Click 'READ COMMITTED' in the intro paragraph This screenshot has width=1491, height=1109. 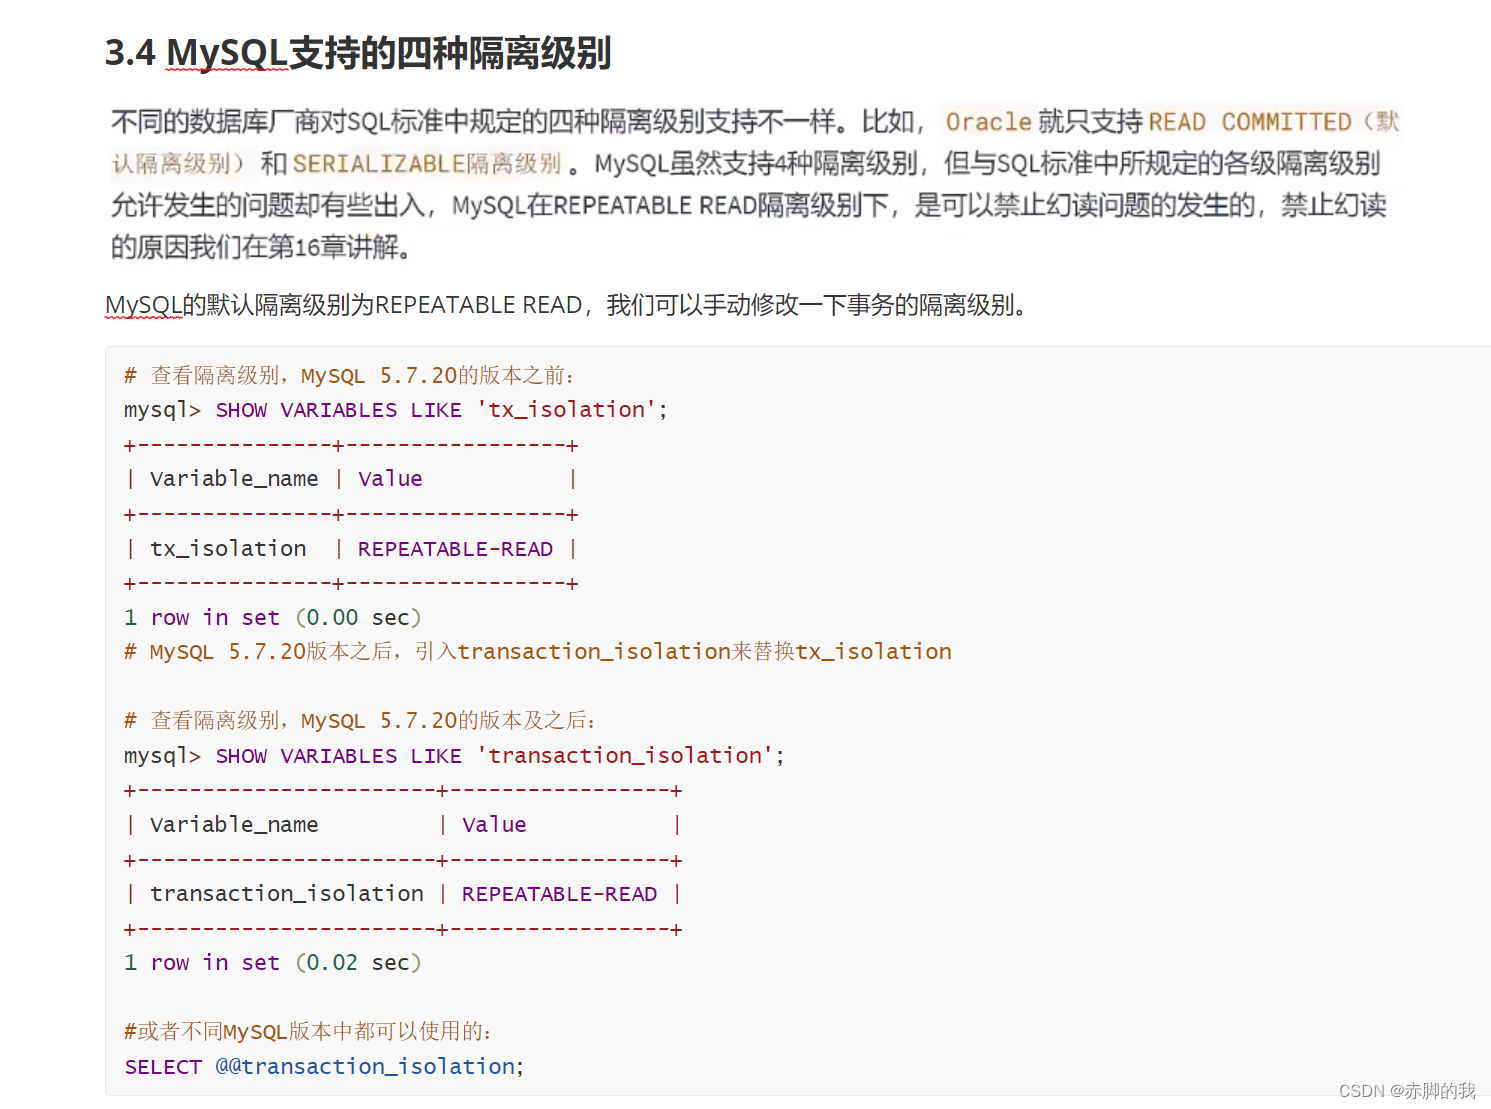tap(1250, 122)
